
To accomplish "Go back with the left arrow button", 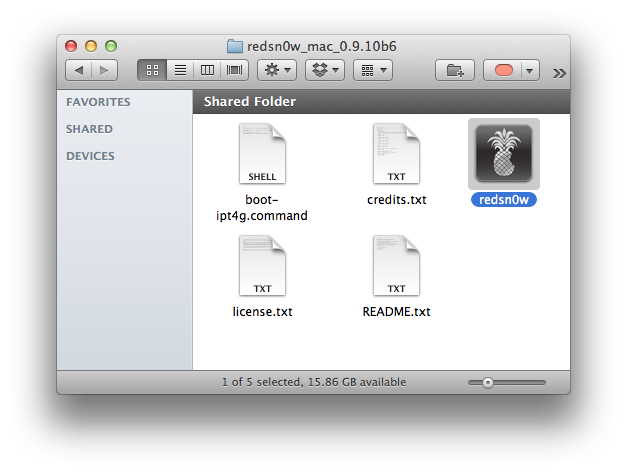I will (x=79, y=71).
